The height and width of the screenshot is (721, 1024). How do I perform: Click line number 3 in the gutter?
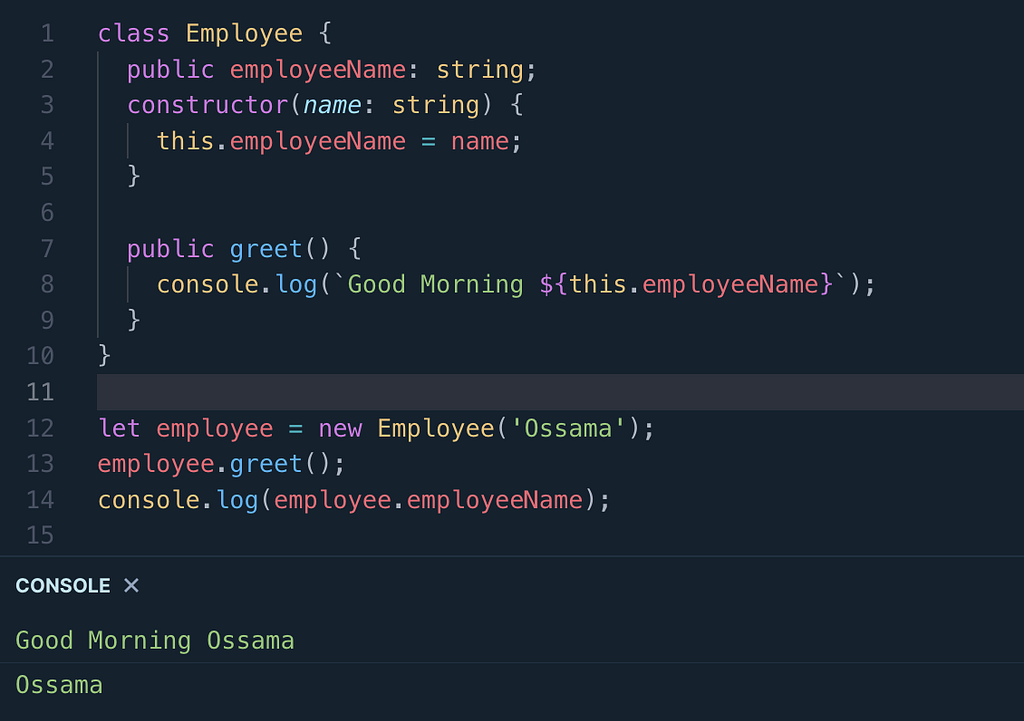tap(47, 105)
